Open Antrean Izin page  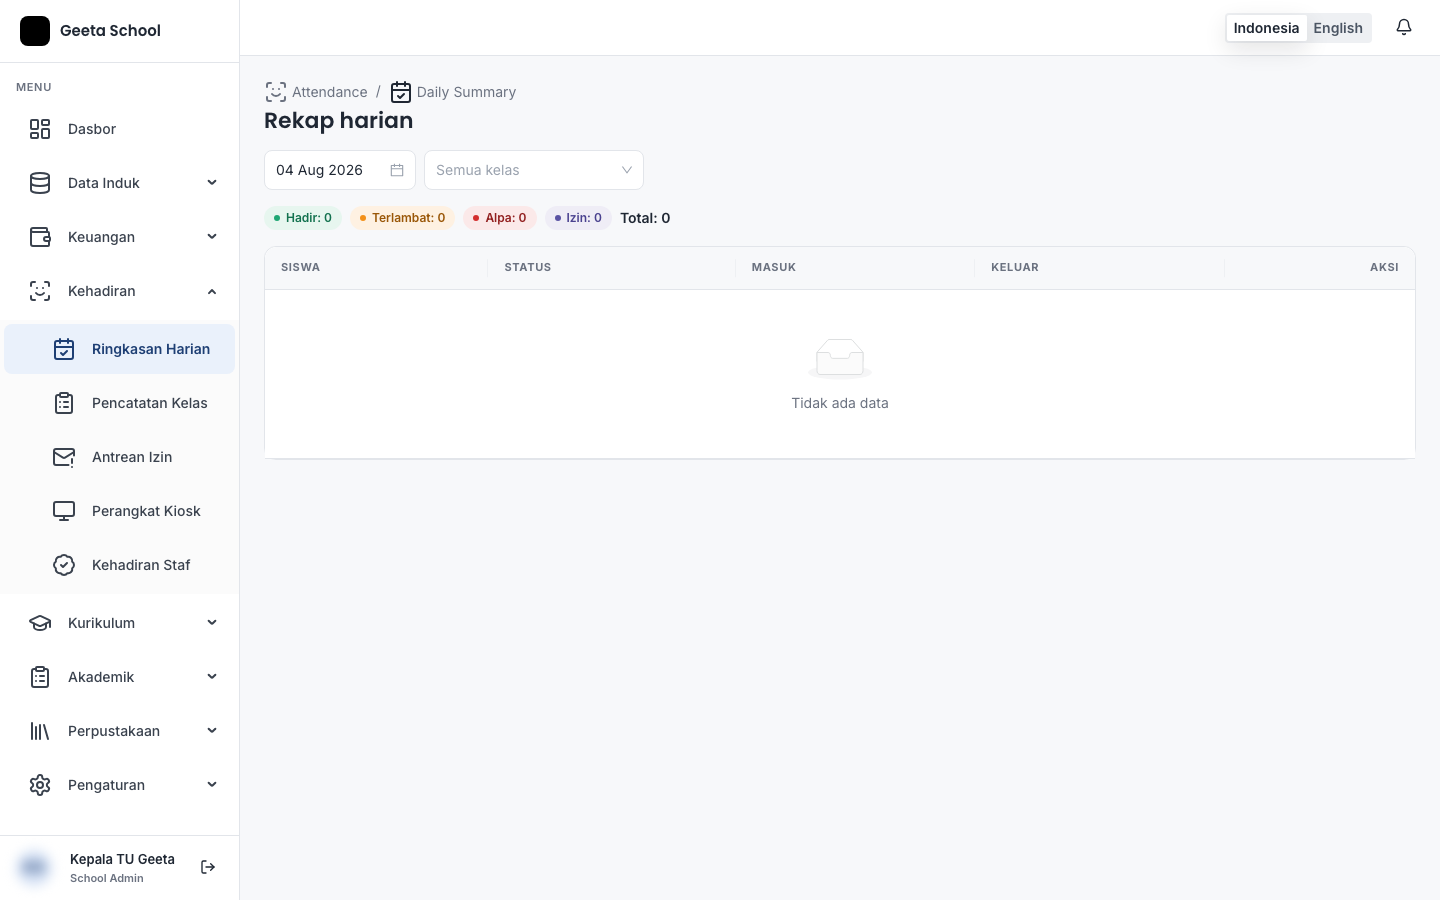coord(120,457)
